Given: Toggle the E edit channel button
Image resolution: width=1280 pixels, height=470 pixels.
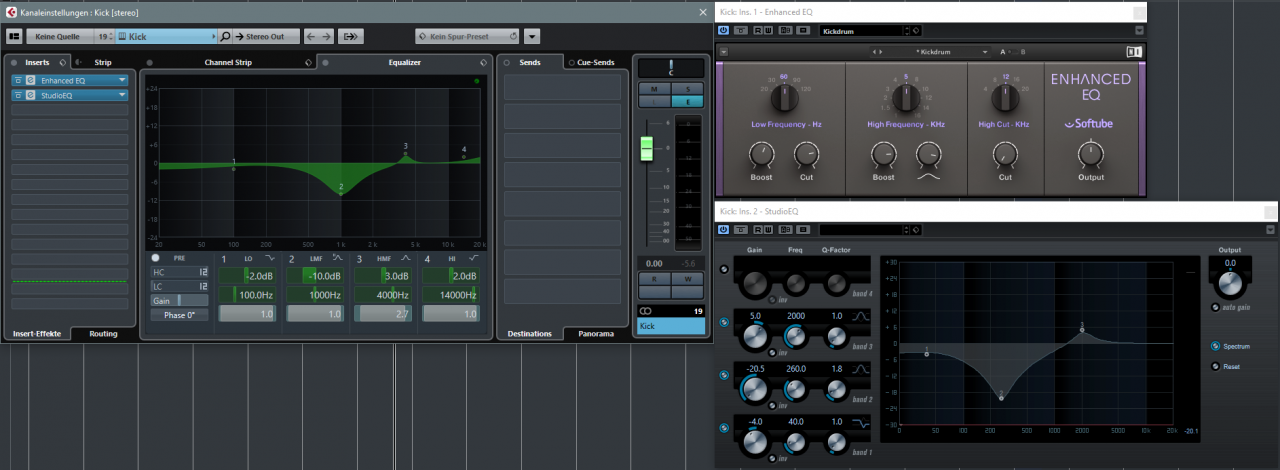Looking at the screenshot, I should (687, 101).
